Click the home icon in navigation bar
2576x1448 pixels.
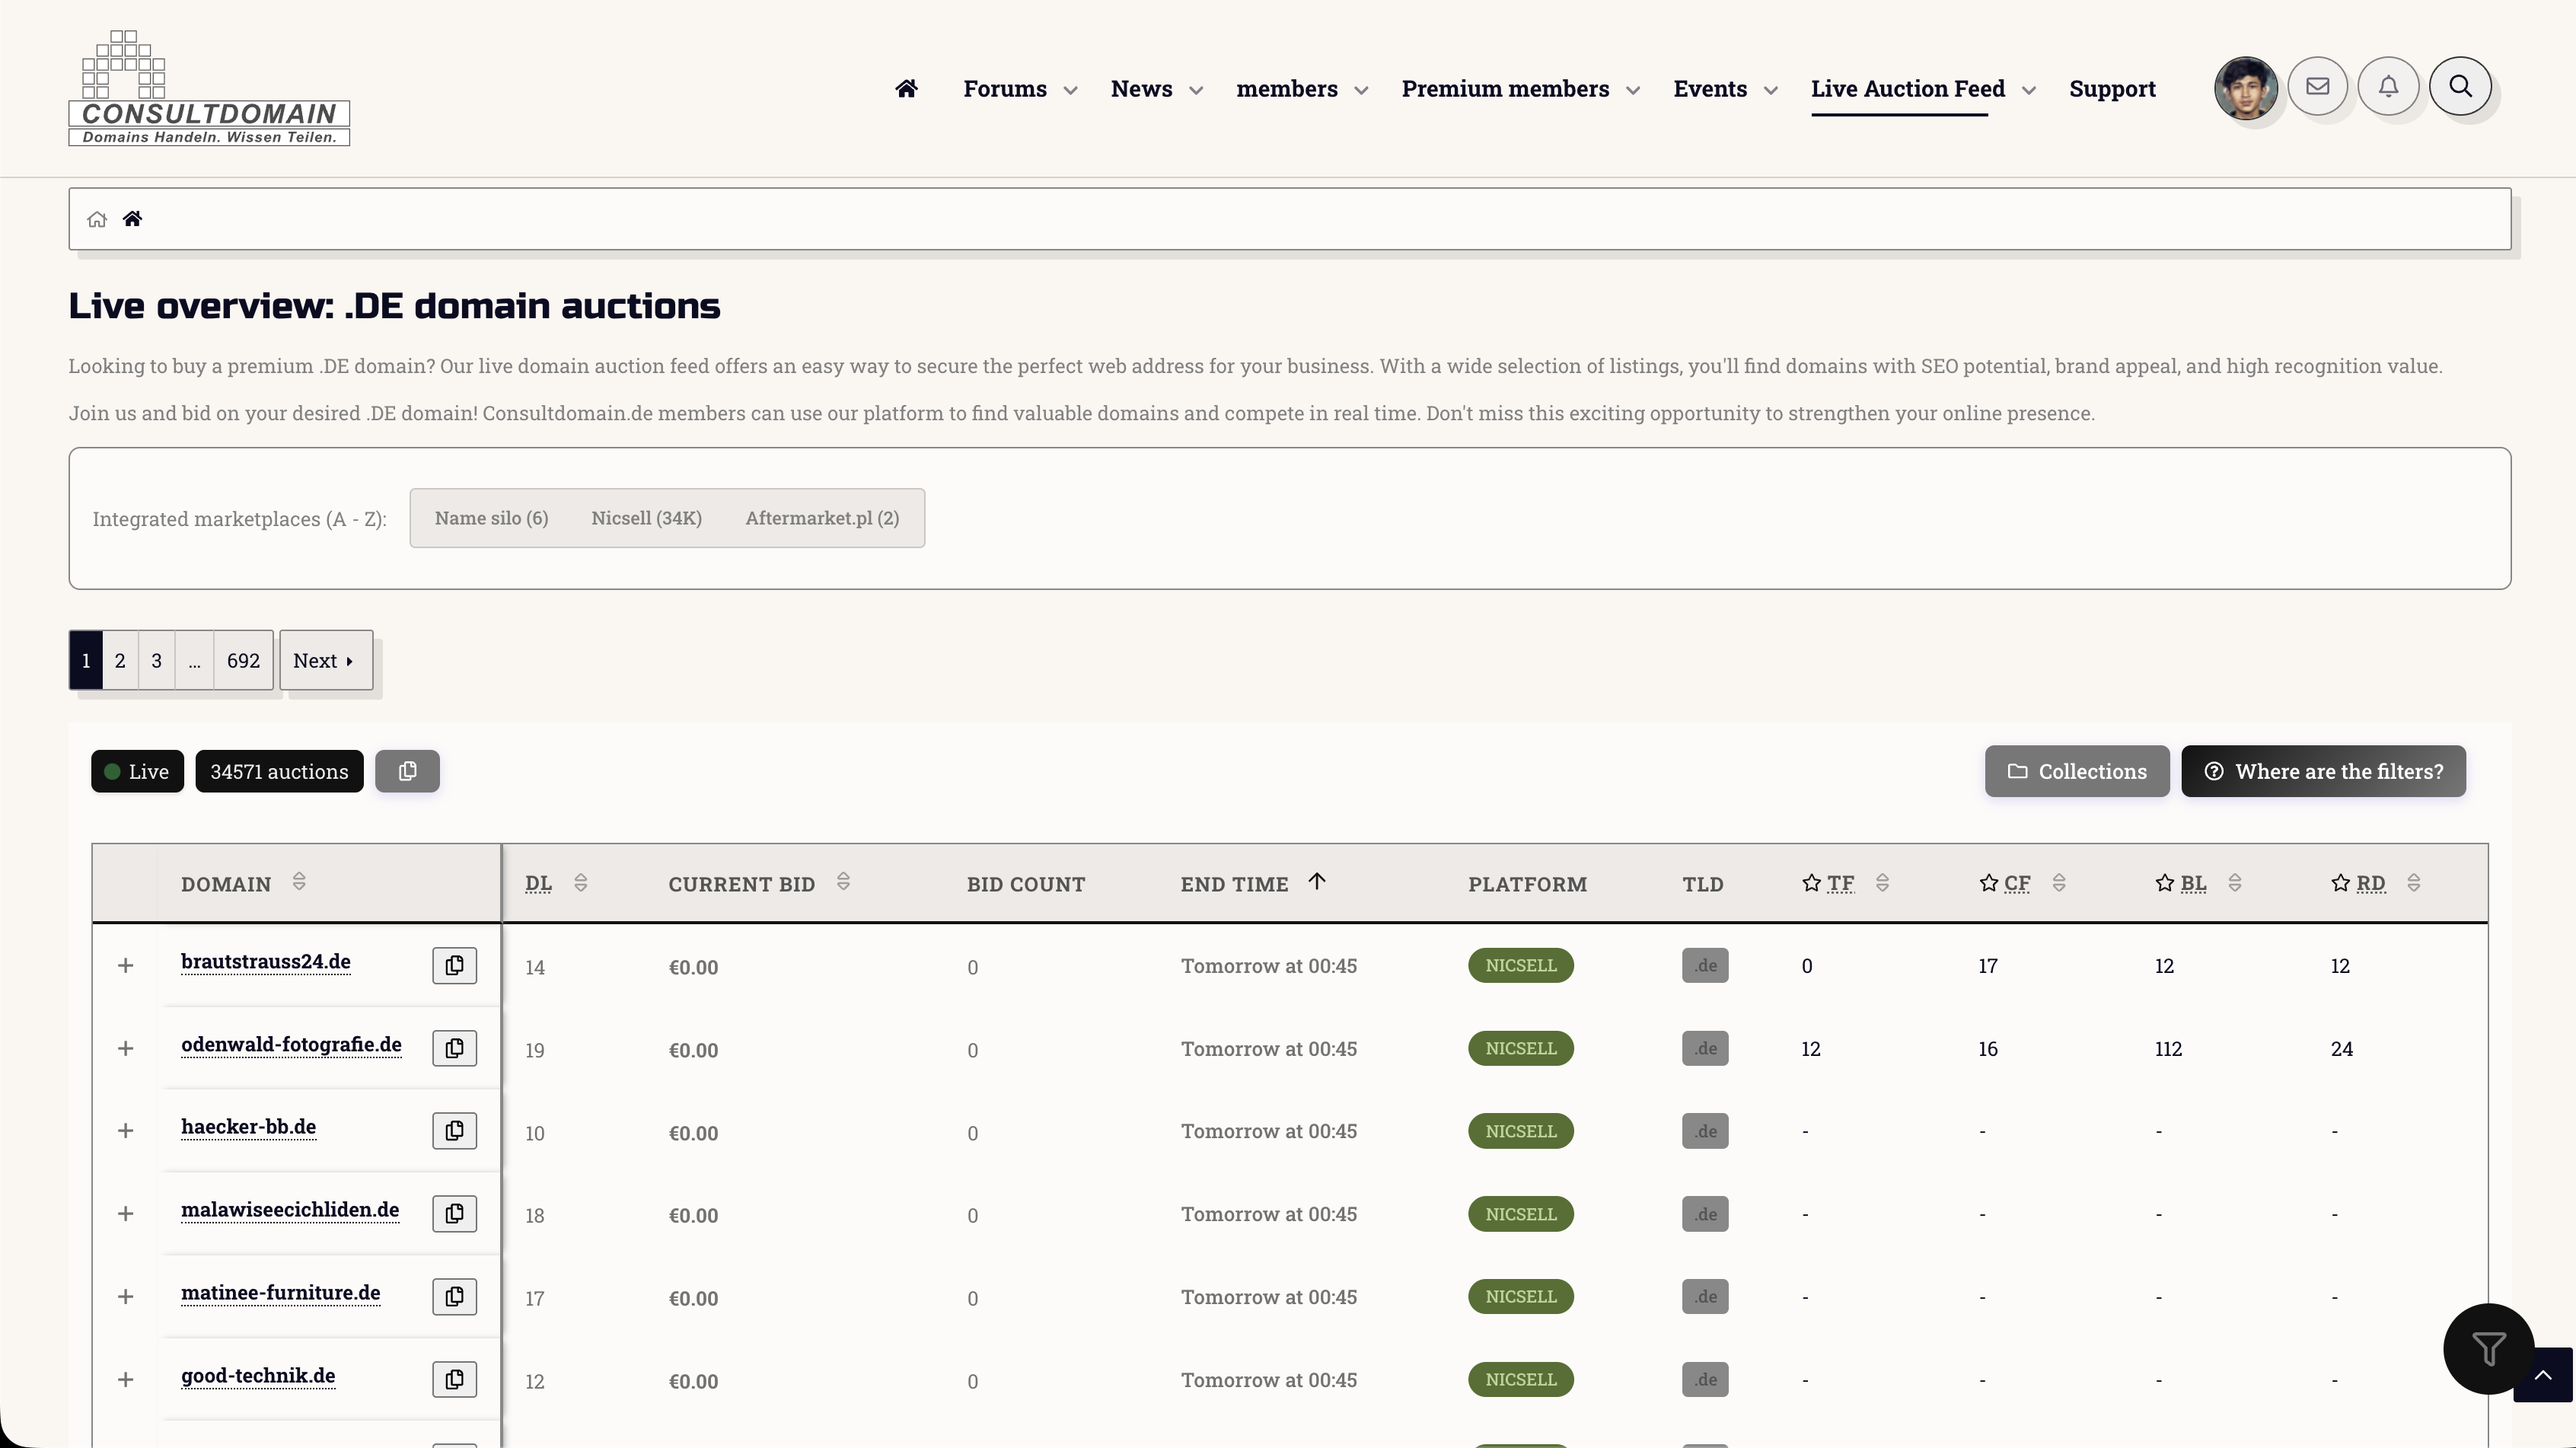(906, 88)
